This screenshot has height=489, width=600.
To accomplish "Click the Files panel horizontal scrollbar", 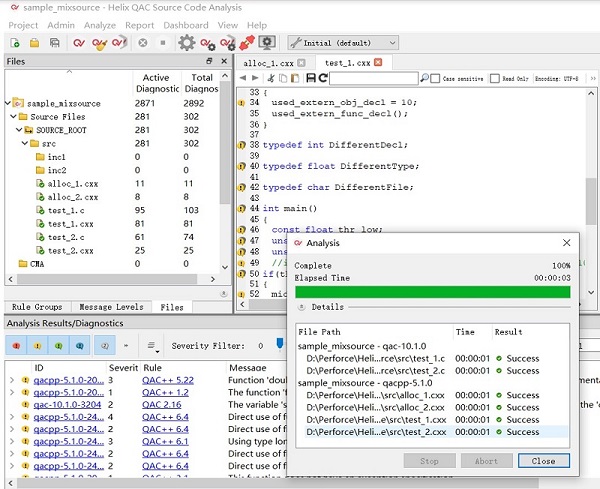I will pos(106,279).
